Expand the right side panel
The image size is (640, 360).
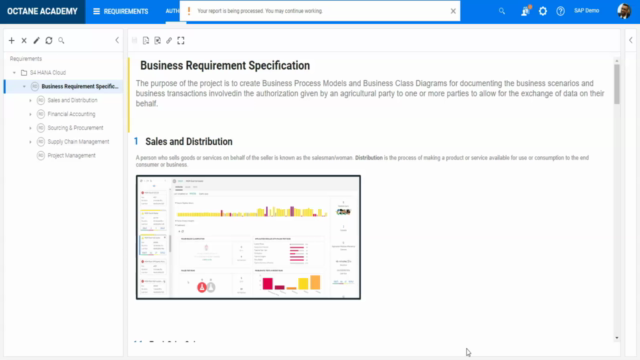pyautogui.click(x=631, y=40)
